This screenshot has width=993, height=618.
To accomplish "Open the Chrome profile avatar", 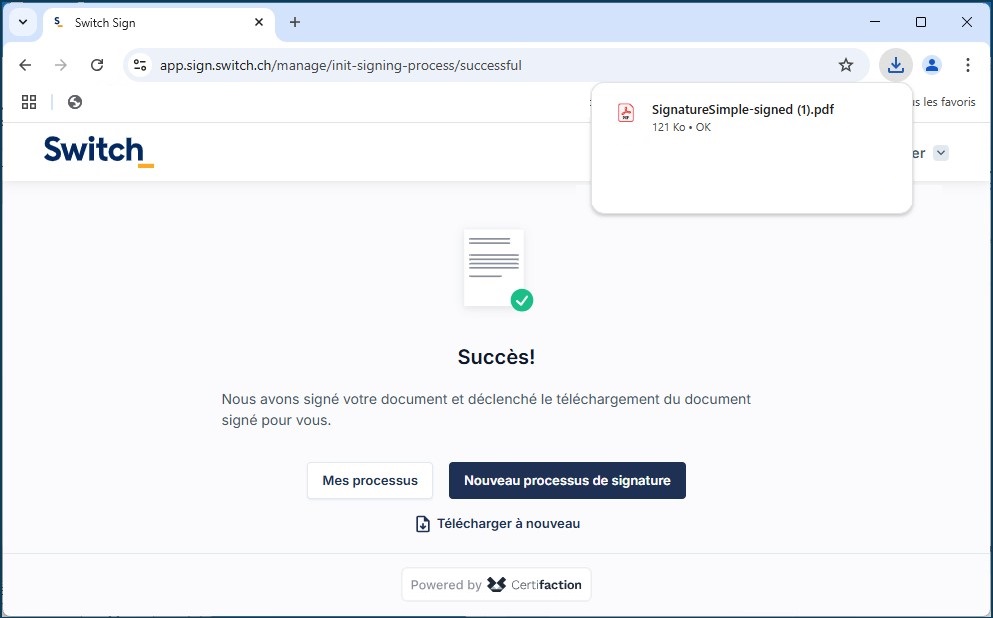I will click(x=932, y=65).
